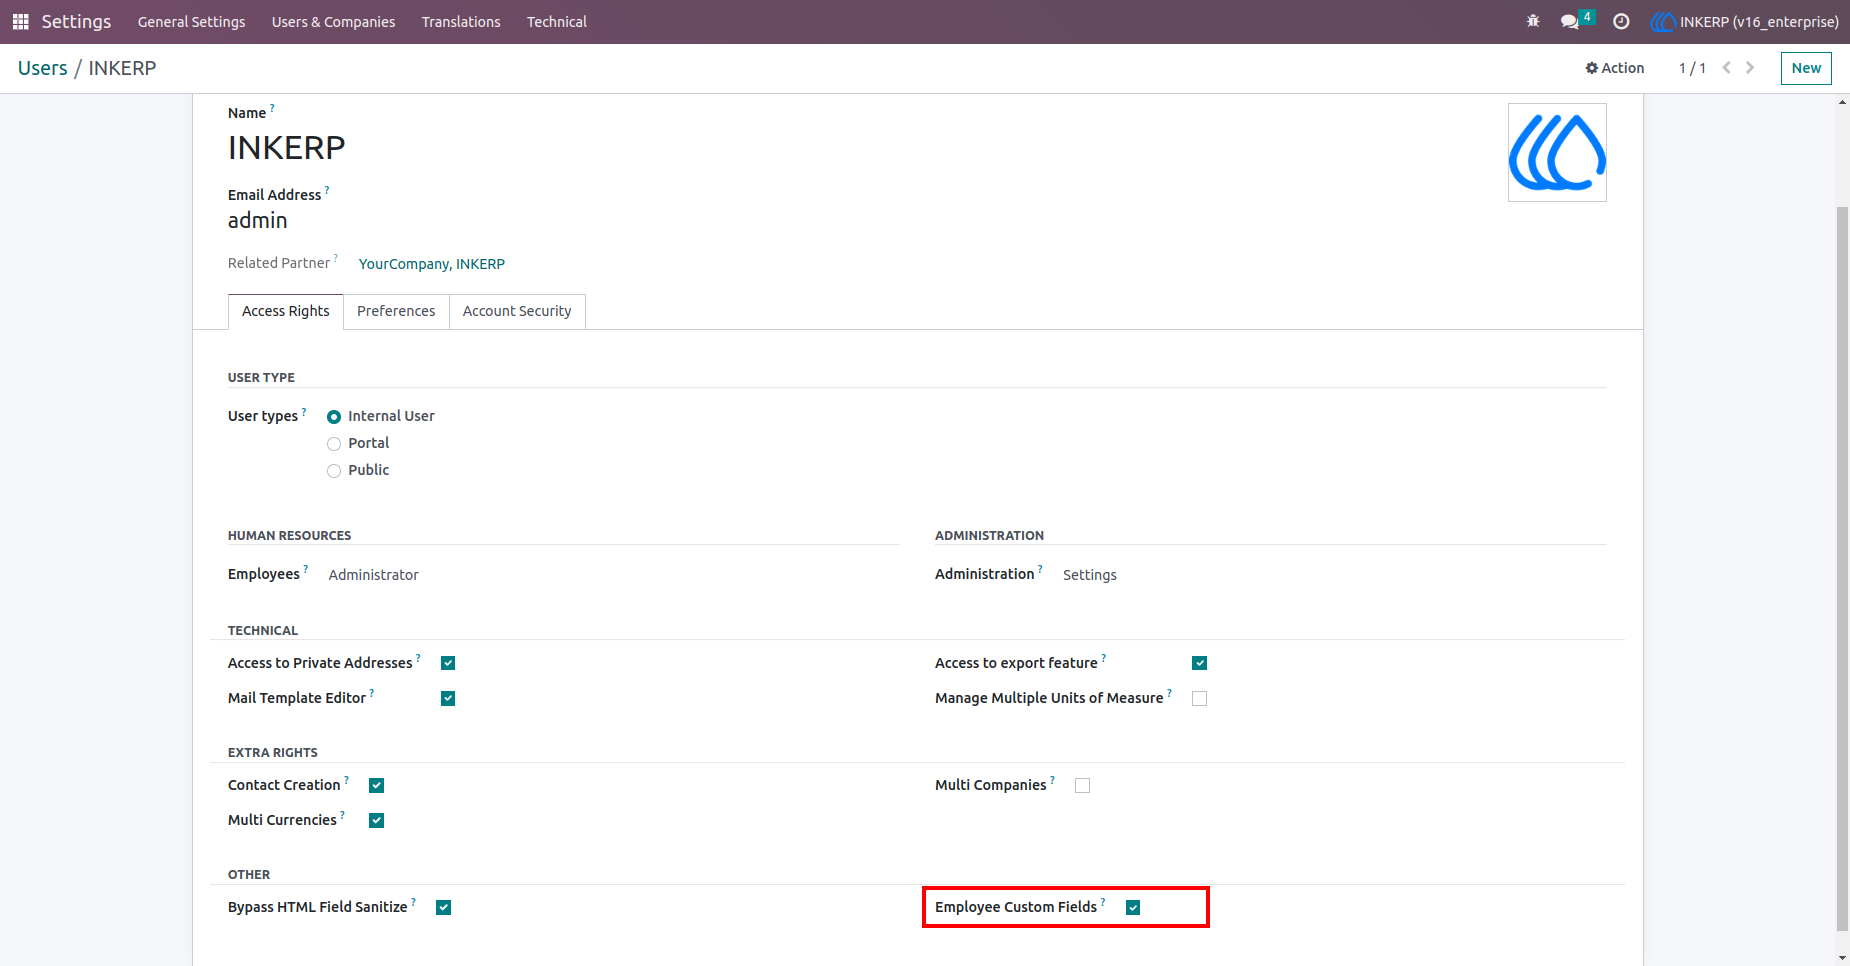Switch to the Preferences tab
Viewport: 1850px width, 966px height.
coord(396,311)
